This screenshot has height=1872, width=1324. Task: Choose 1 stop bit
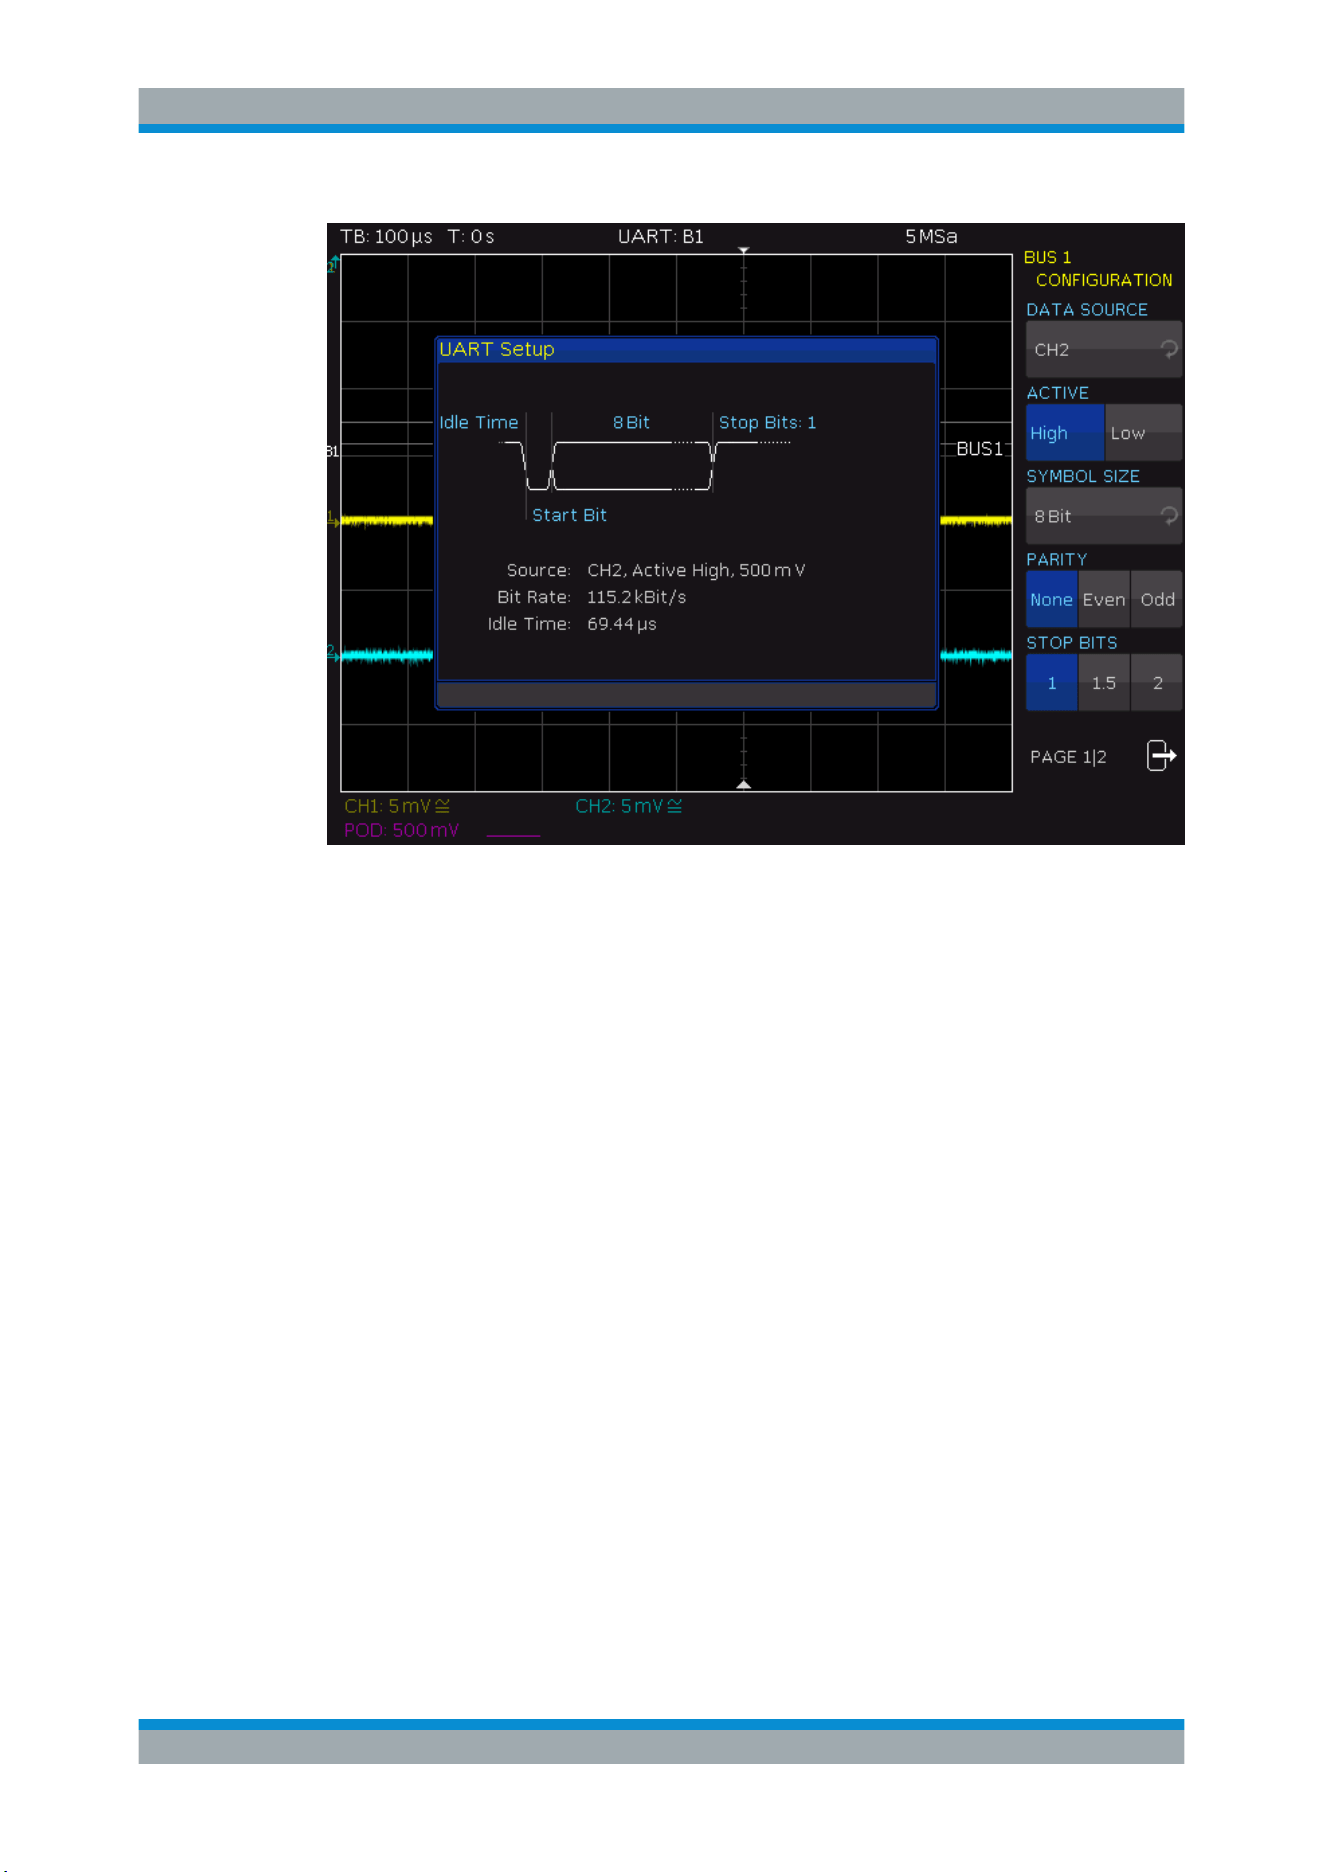click(x=1052, y=682)
